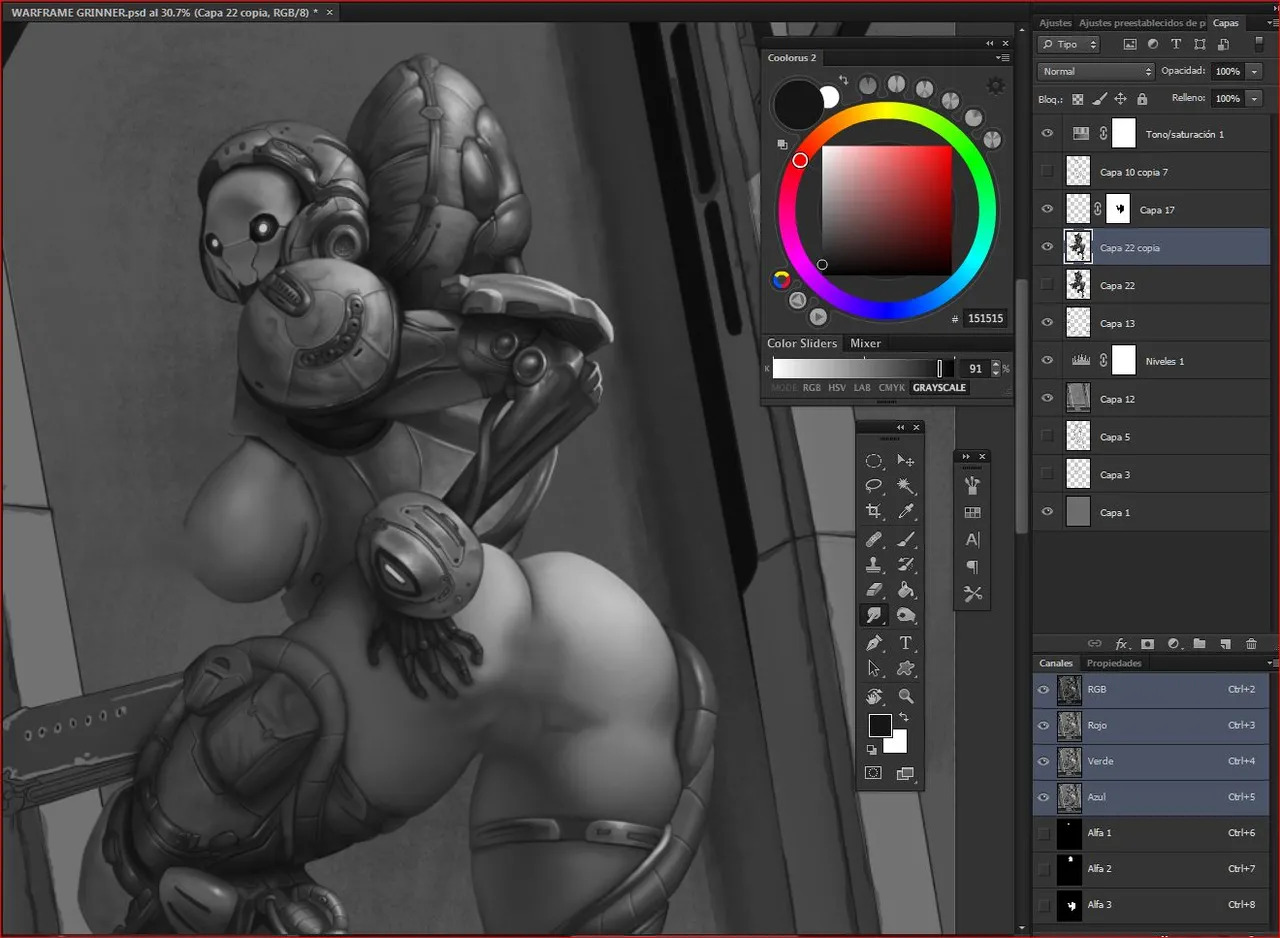The height and width of the screenshot is (938, 1280).
Task: Switch color slider mode to CMYK
Action: [x=891, y=387]
